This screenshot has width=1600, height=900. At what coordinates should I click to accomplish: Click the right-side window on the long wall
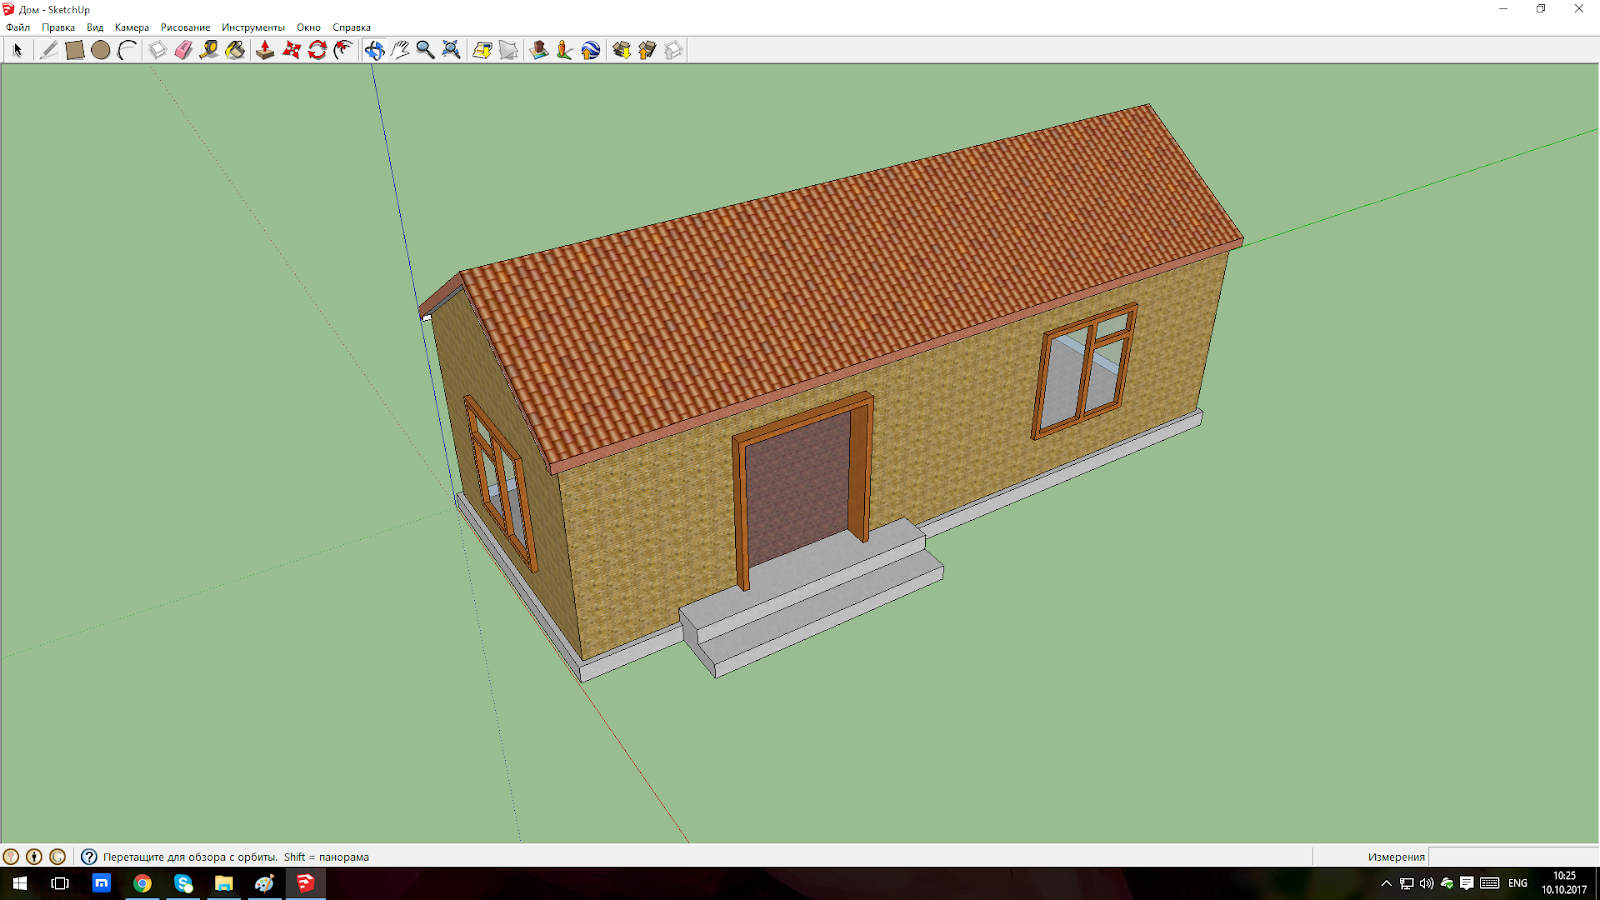coord(1085,371)
